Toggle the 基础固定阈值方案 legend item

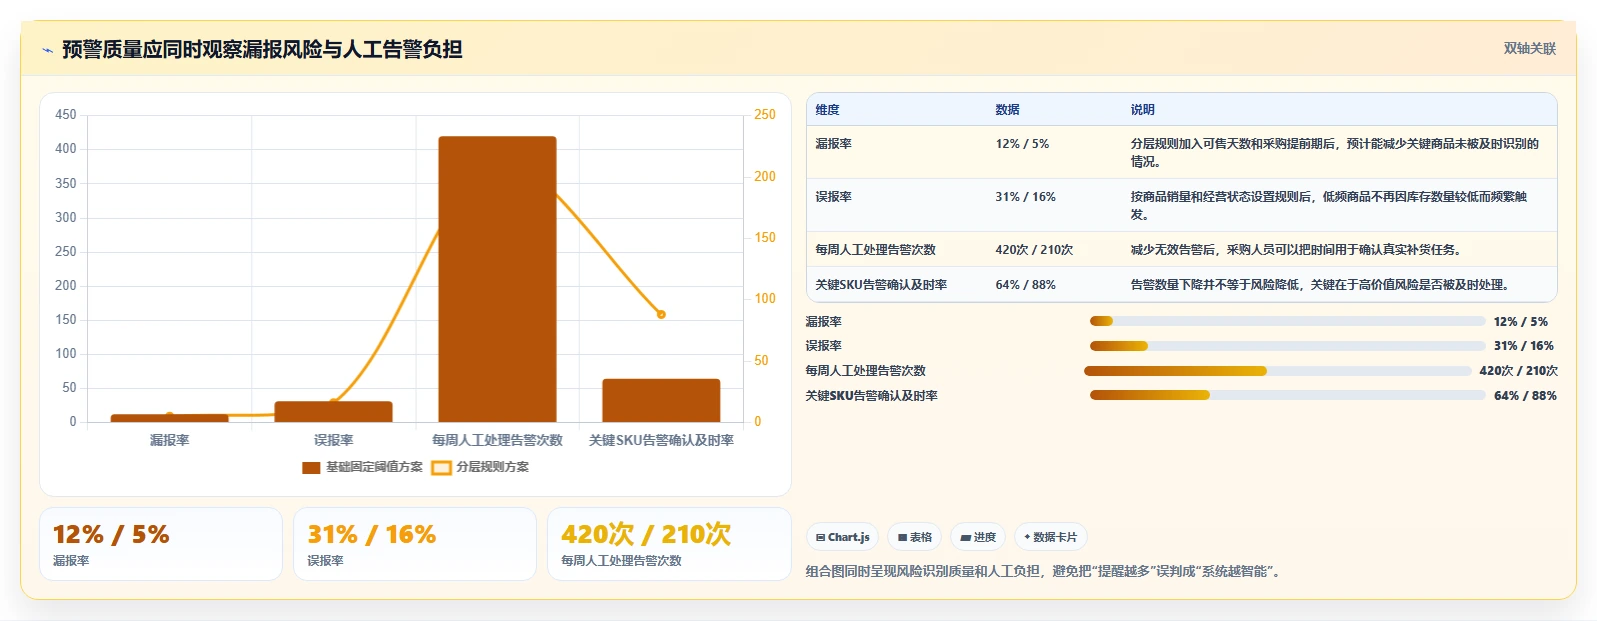click(x=362, y=467)
